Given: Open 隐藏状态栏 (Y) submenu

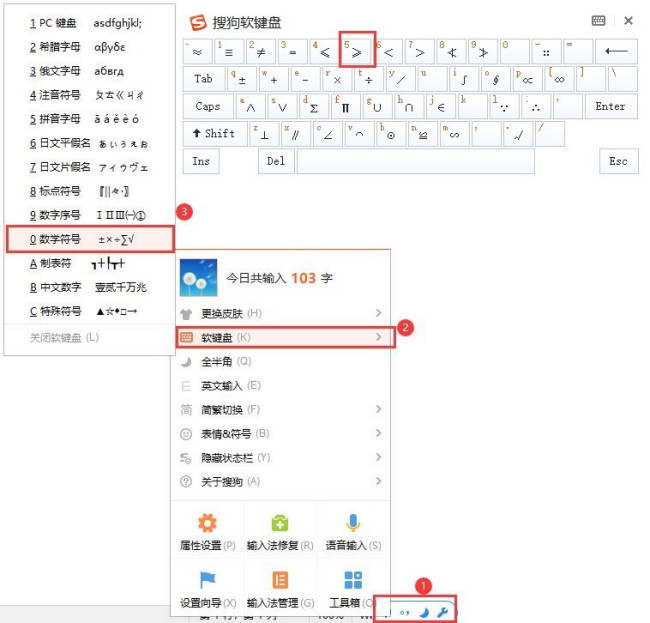Looking at the screenshot, I should pyautogui.click(x=281, y=458).
